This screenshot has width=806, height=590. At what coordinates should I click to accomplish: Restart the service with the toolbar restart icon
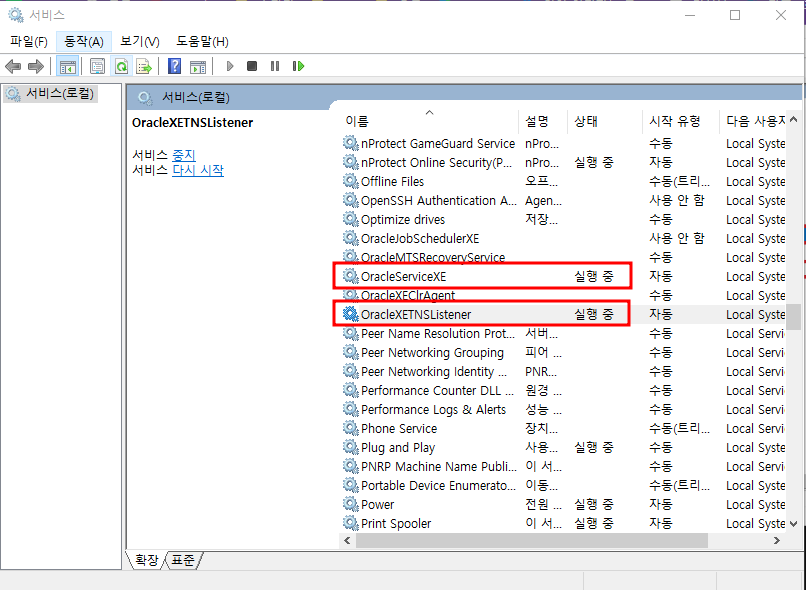click(x=298, y=66)
